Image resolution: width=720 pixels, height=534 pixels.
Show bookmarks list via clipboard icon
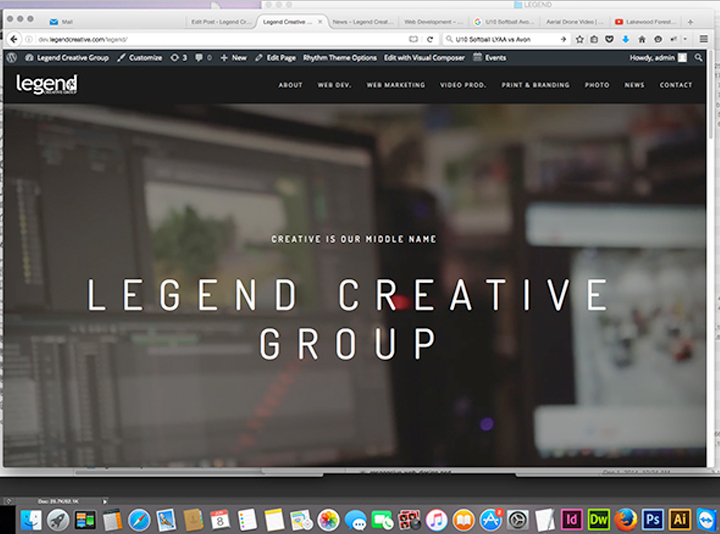(594, 39)
